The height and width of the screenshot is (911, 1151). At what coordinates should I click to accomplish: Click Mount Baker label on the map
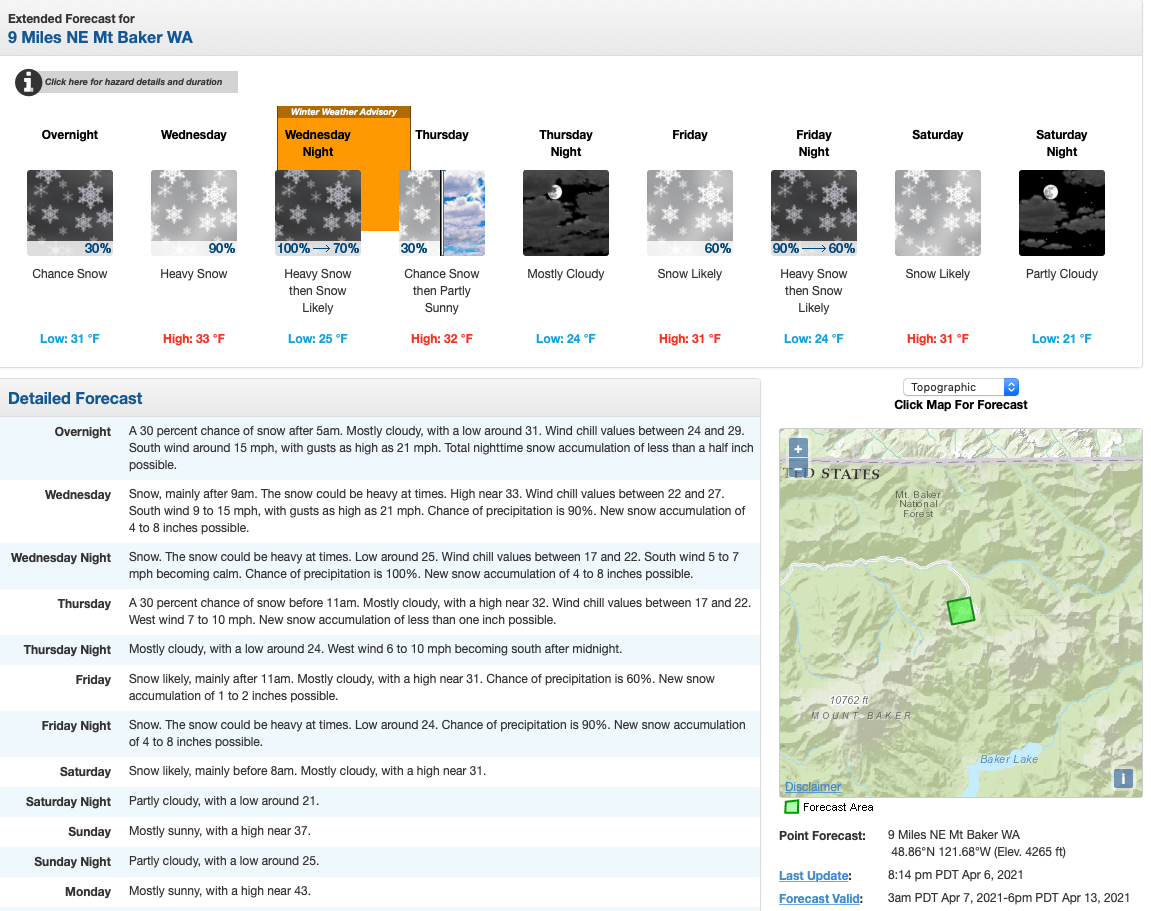pos(861,715)
